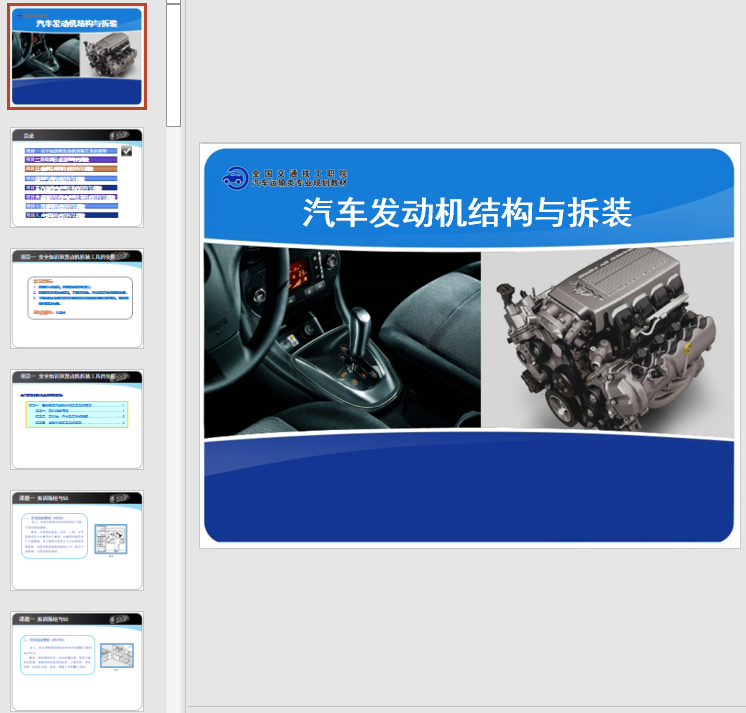Select the car interior gear shift photo
The image size is (746, 713).
coord(342,340)
